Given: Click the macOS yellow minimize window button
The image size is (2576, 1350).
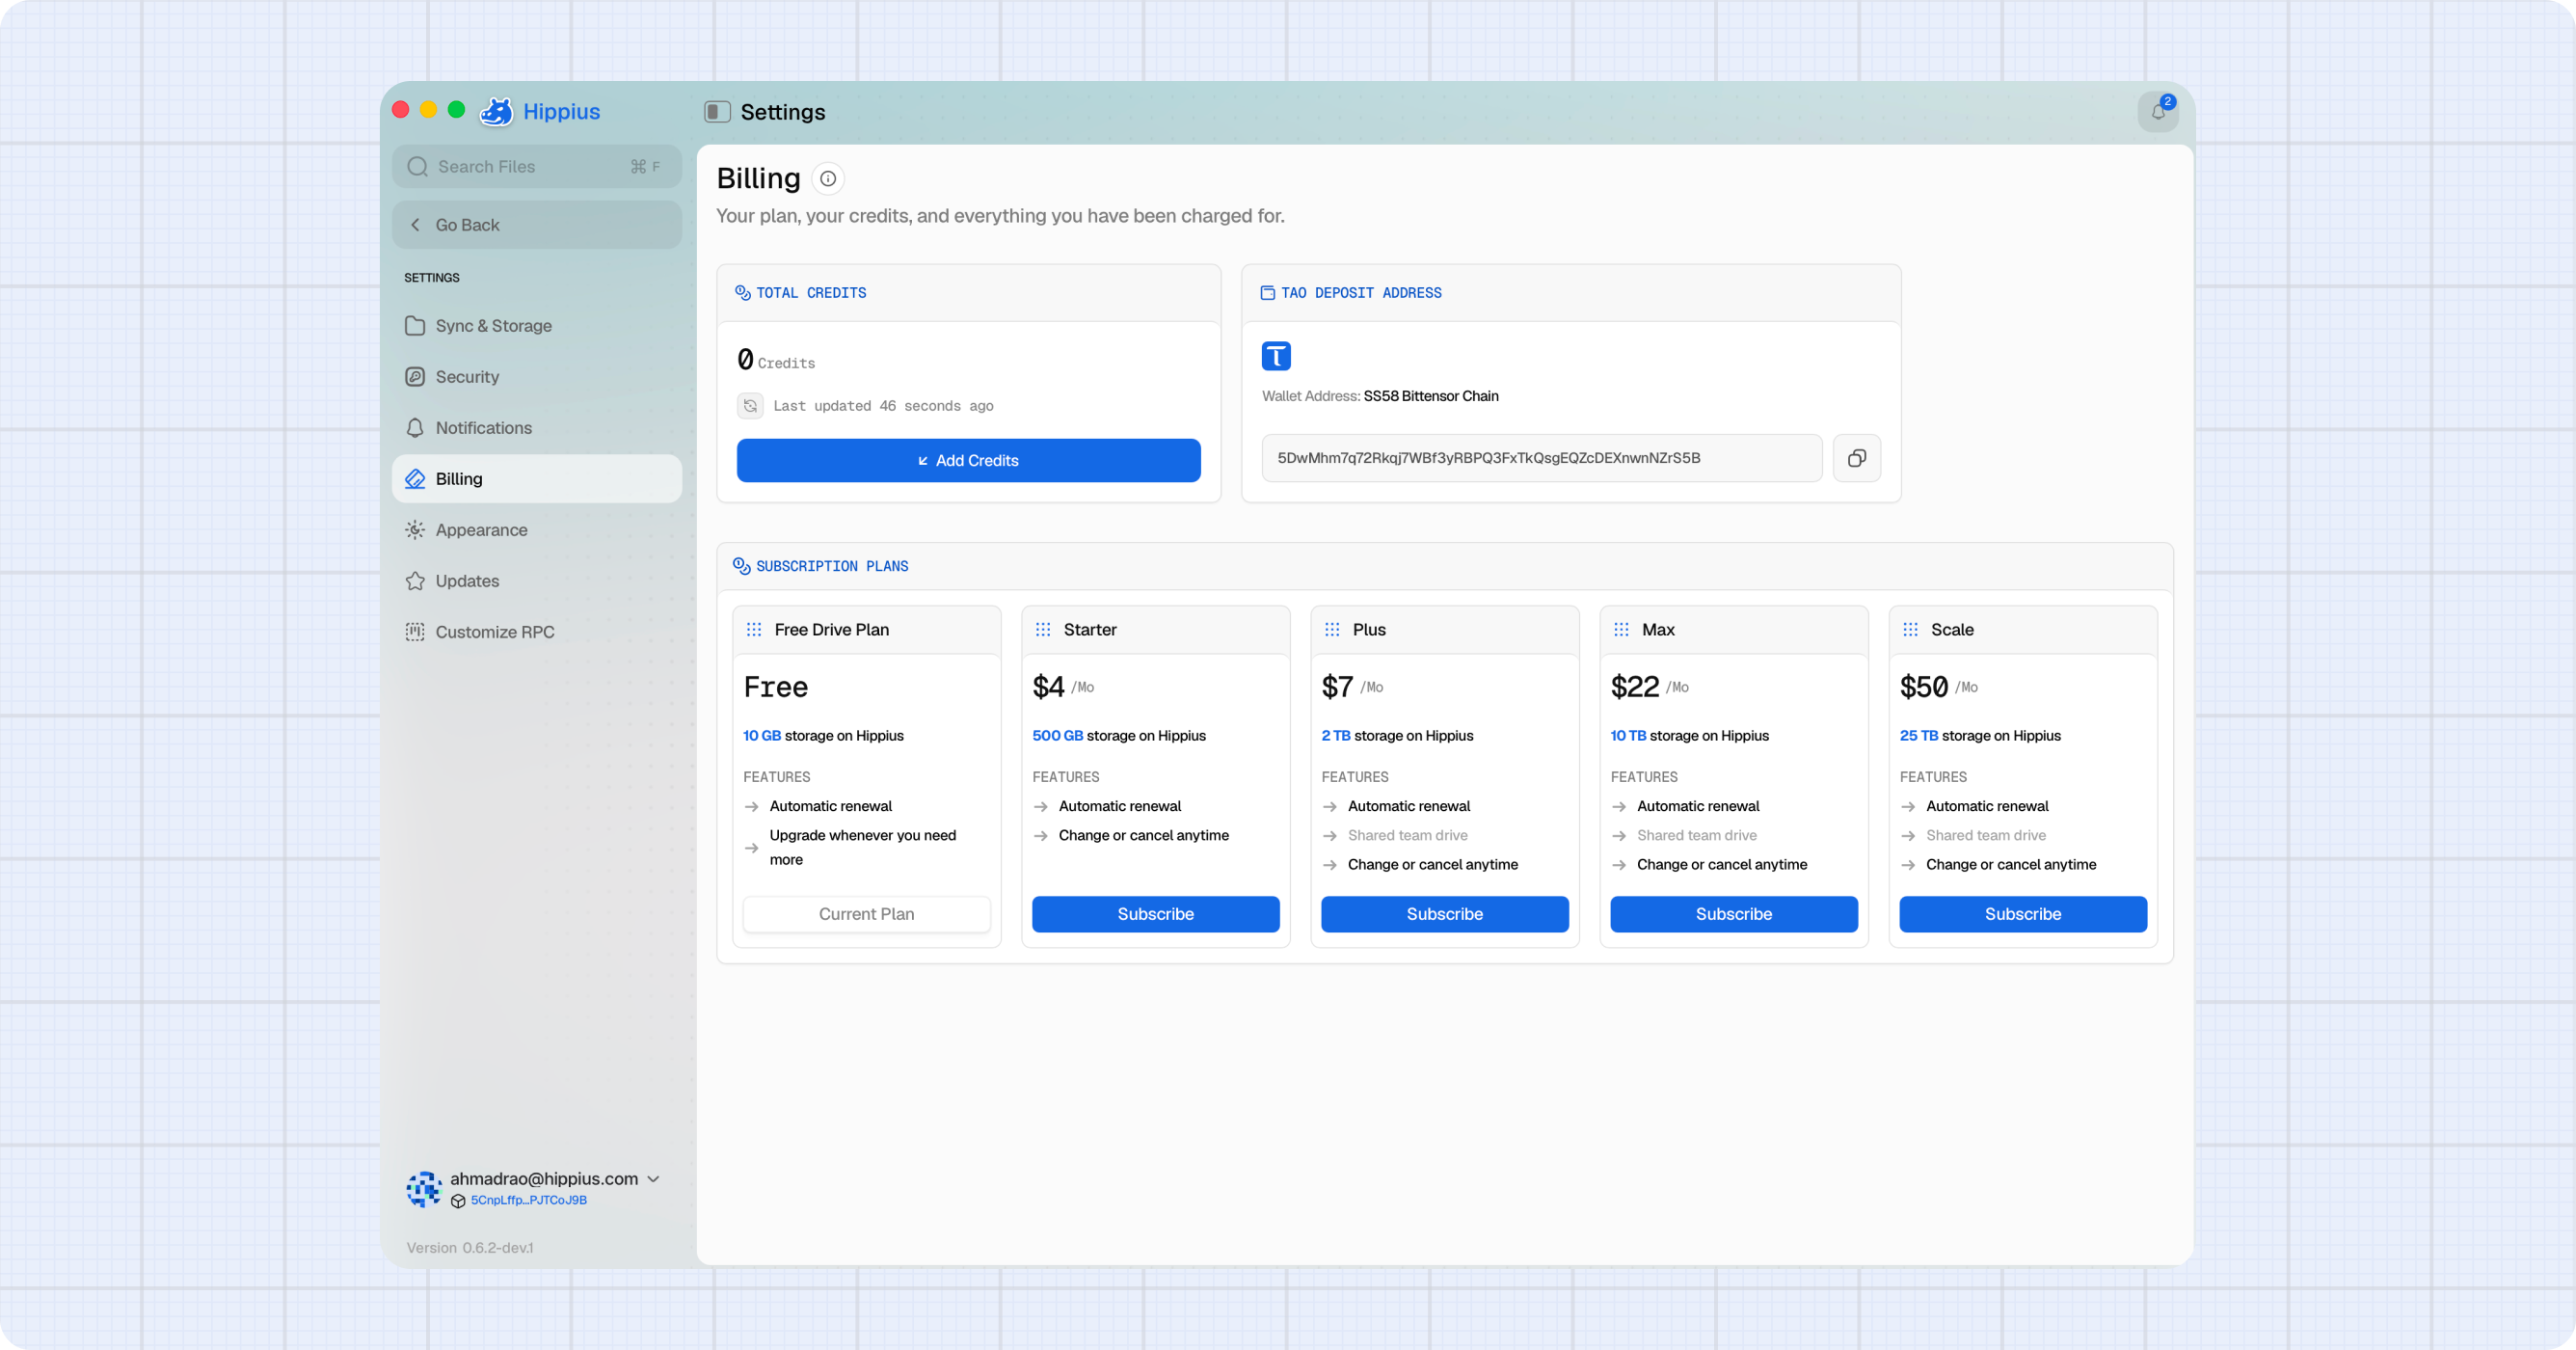Looking at the screenshot, I should click(x=428, y=110).
